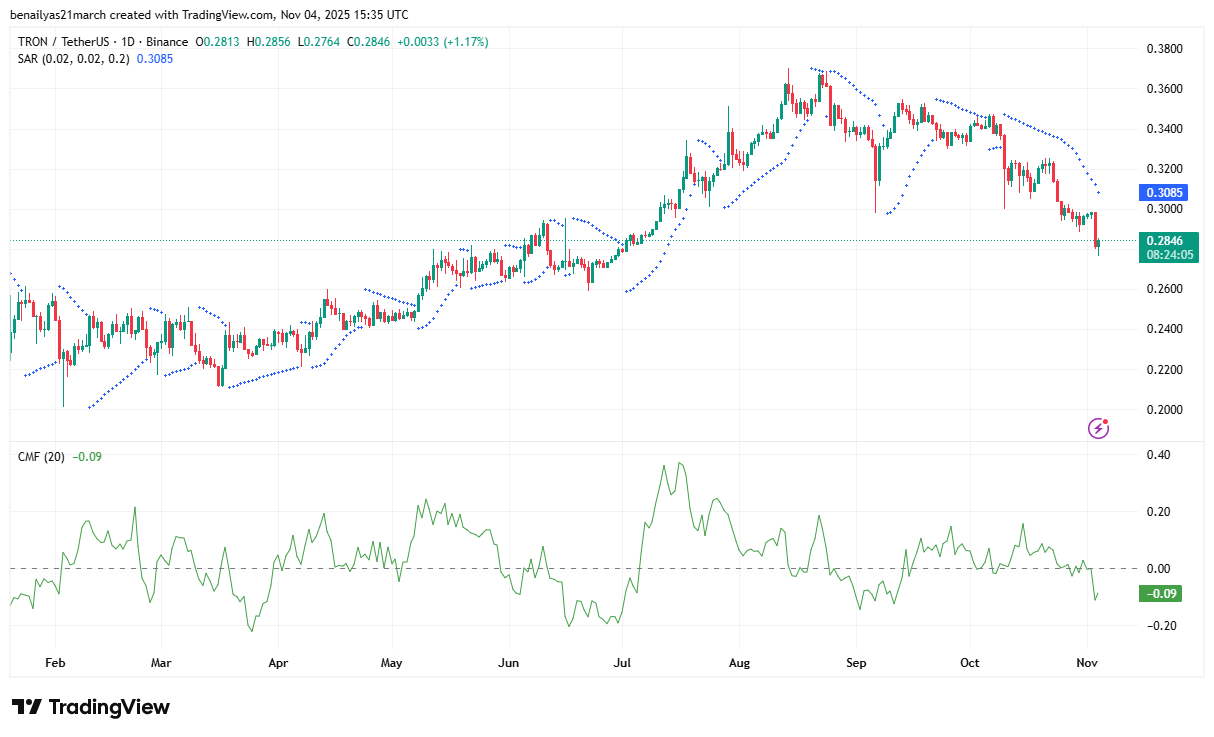
Task: Select the Aug label on the time axis
Action: tap(740, 662)
